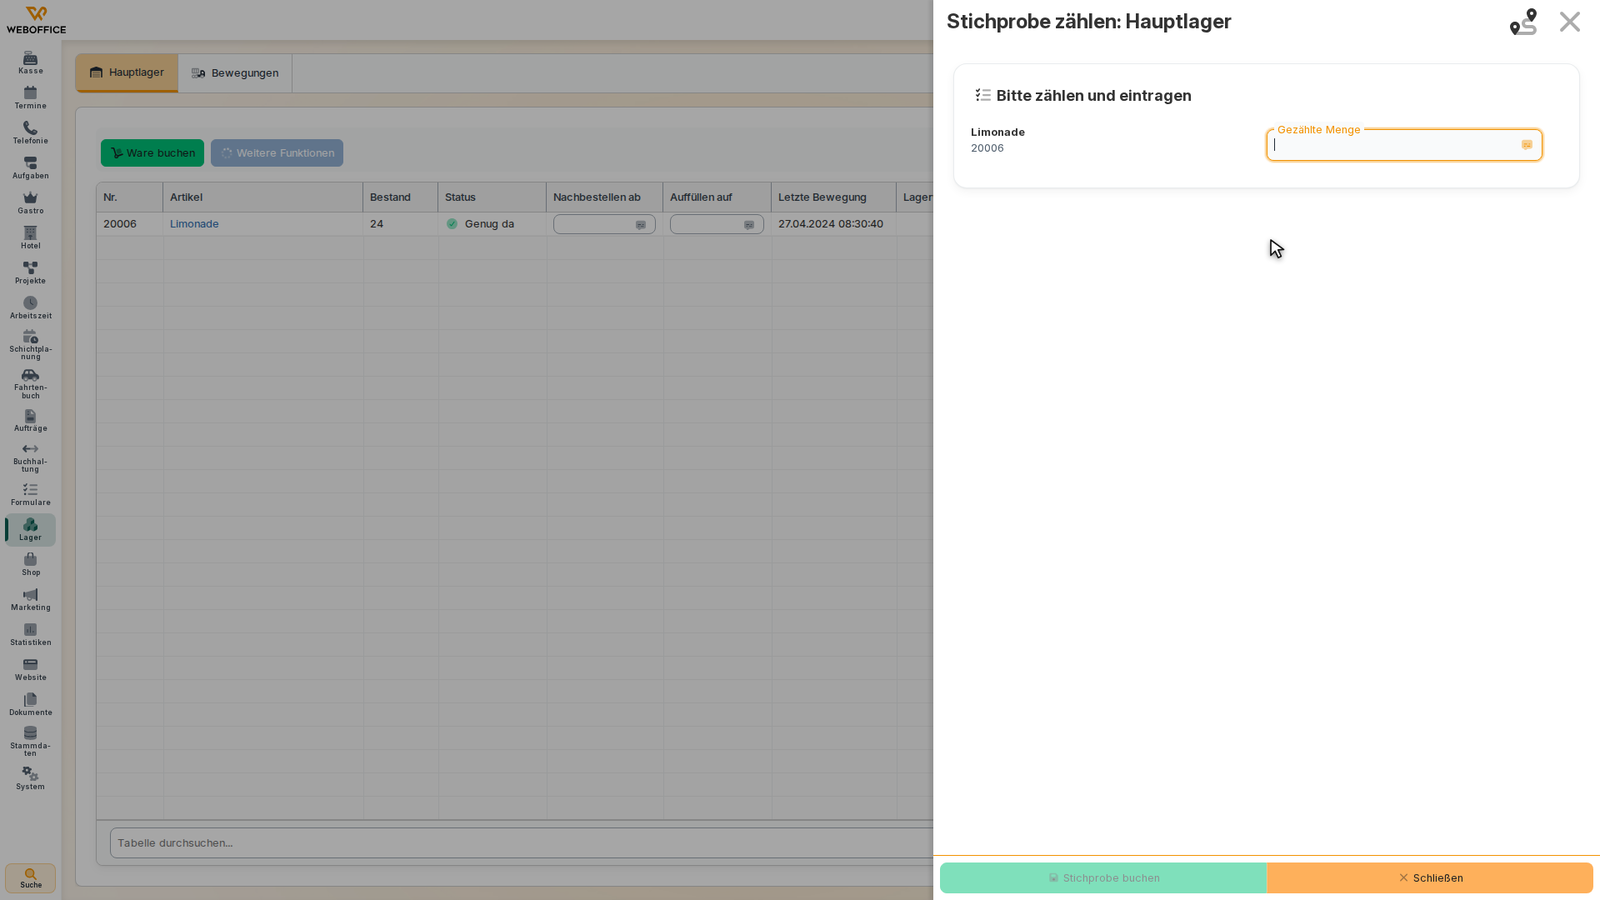
Task: Open Website module in sidebar
Action: 30,670
